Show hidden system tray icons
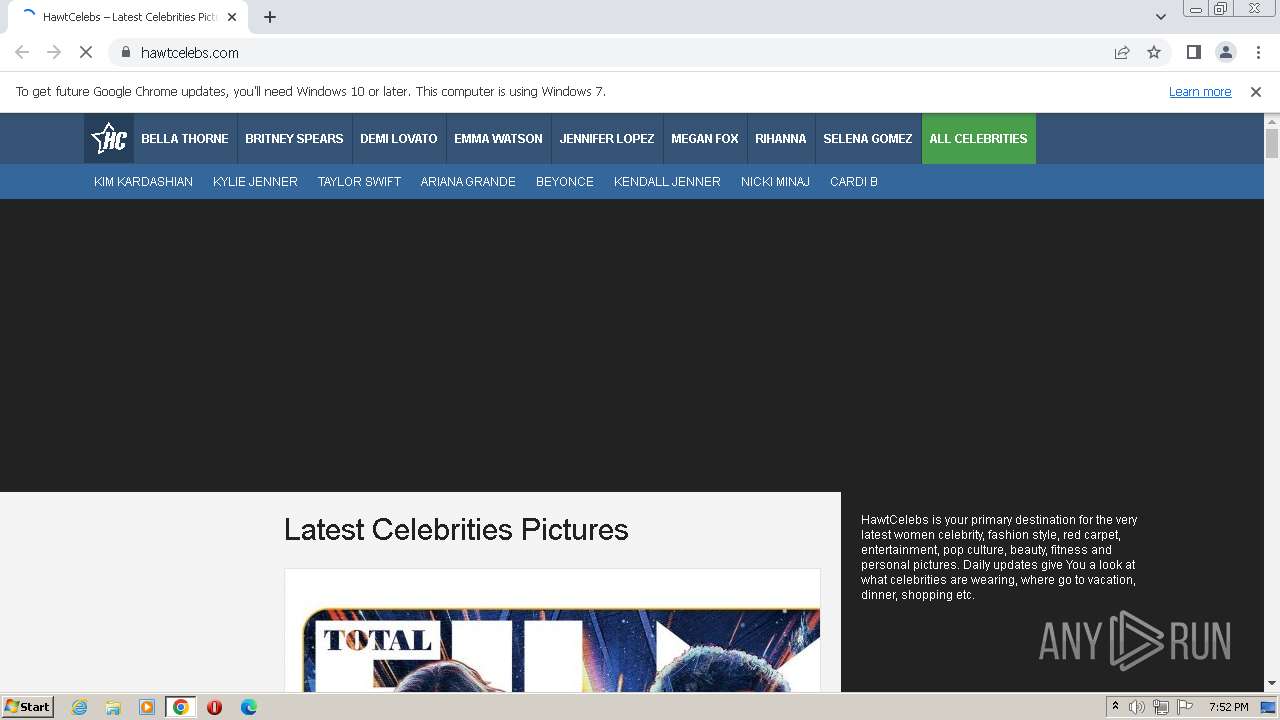Screen dimensions: 1280x720 tap(1115, 707)
